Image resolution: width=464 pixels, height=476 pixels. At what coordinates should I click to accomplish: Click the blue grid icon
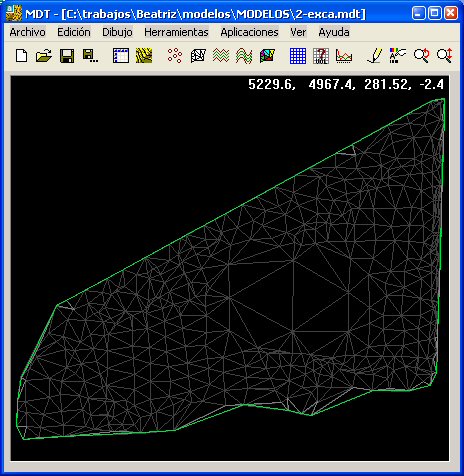coord(298,56)
